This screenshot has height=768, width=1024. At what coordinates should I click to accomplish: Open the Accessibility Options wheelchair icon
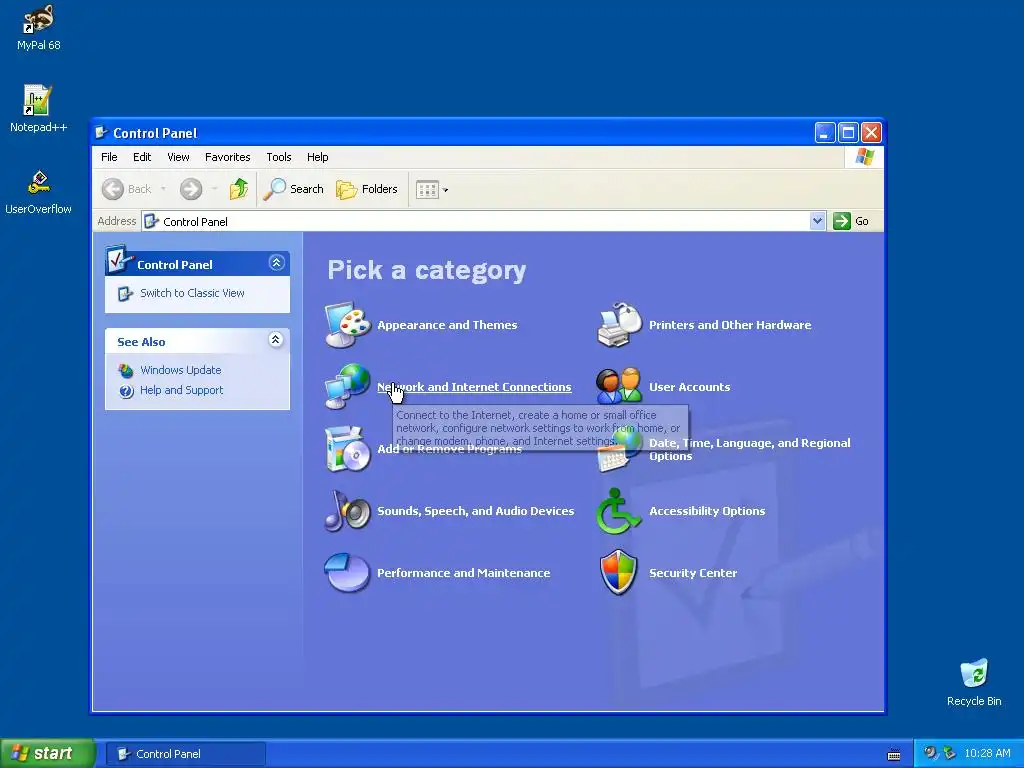tap(618, 511)
